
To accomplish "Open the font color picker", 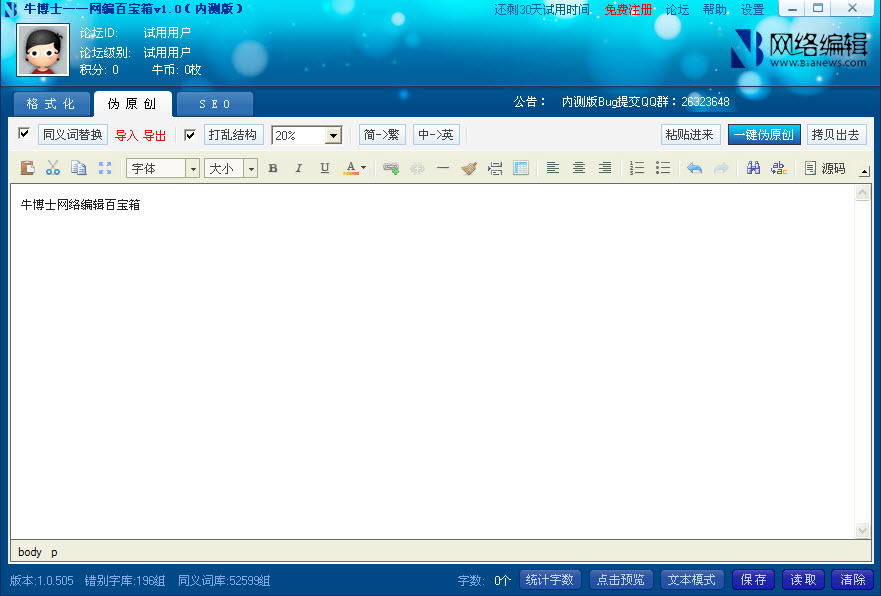I will 355,168.
